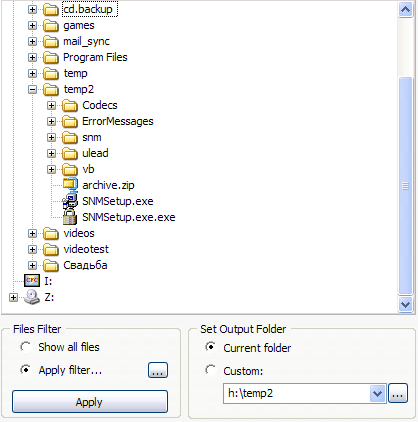Choose Custom output folder radio button
This screenshot has height=422, width=418.
point(210,370)
